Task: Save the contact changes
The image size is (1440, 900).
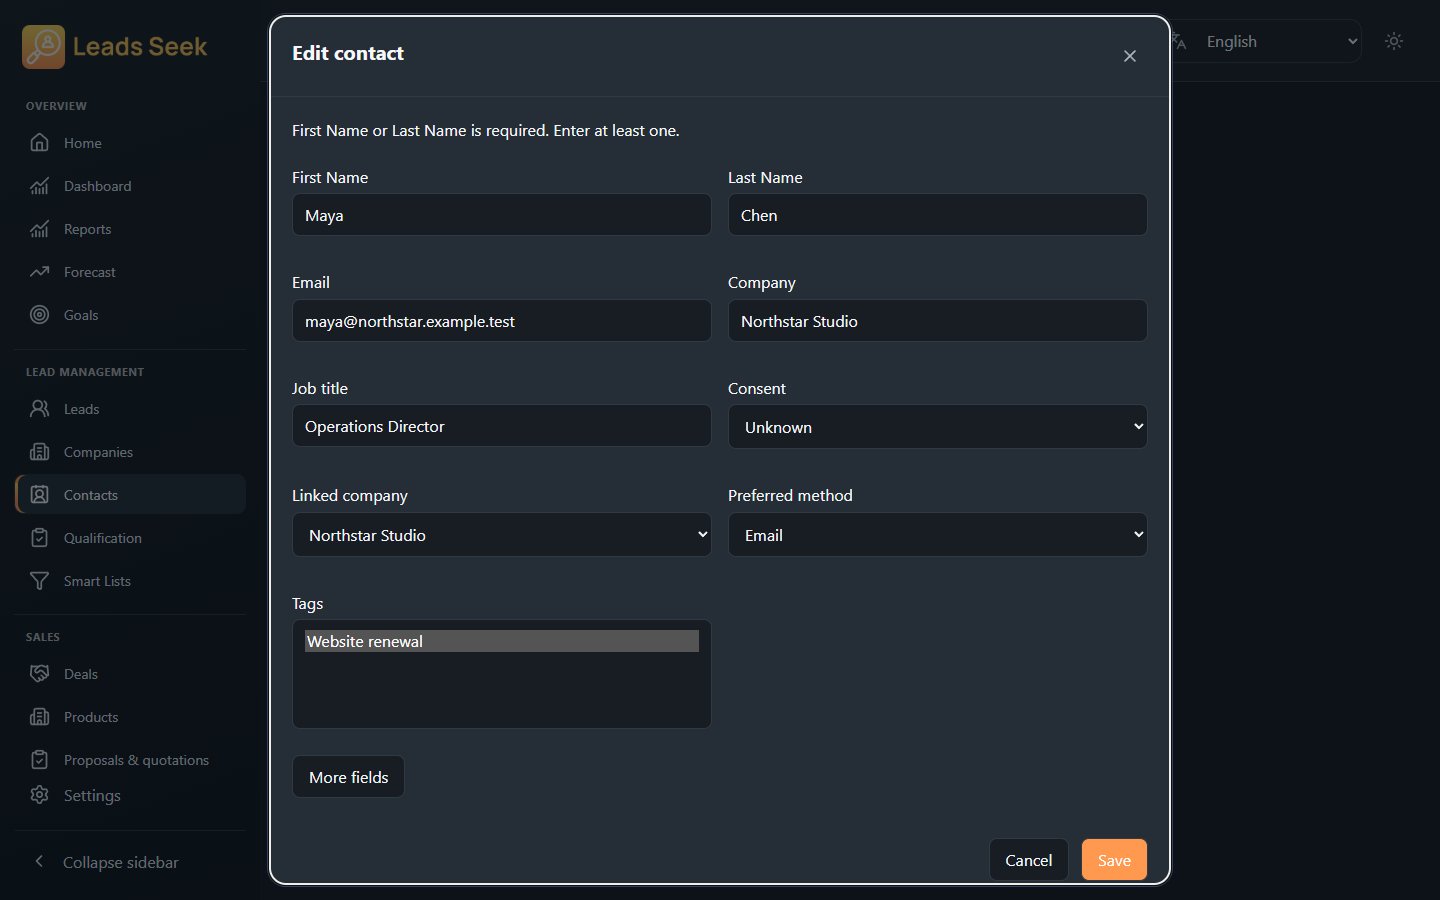Action: [x=1114, y=860]
